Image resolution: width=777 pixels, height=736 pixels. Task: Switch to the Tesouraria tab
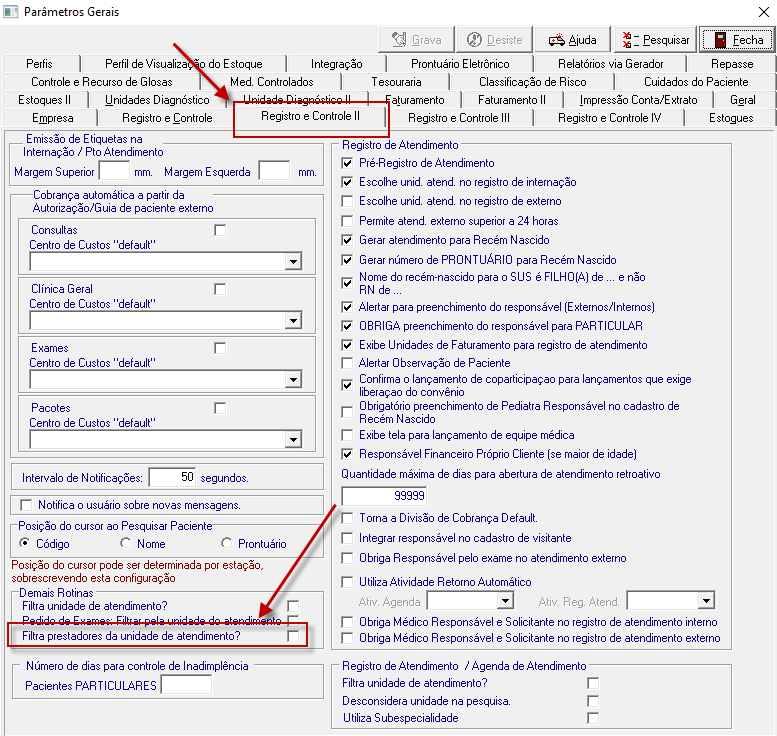(x=396, y=82)
